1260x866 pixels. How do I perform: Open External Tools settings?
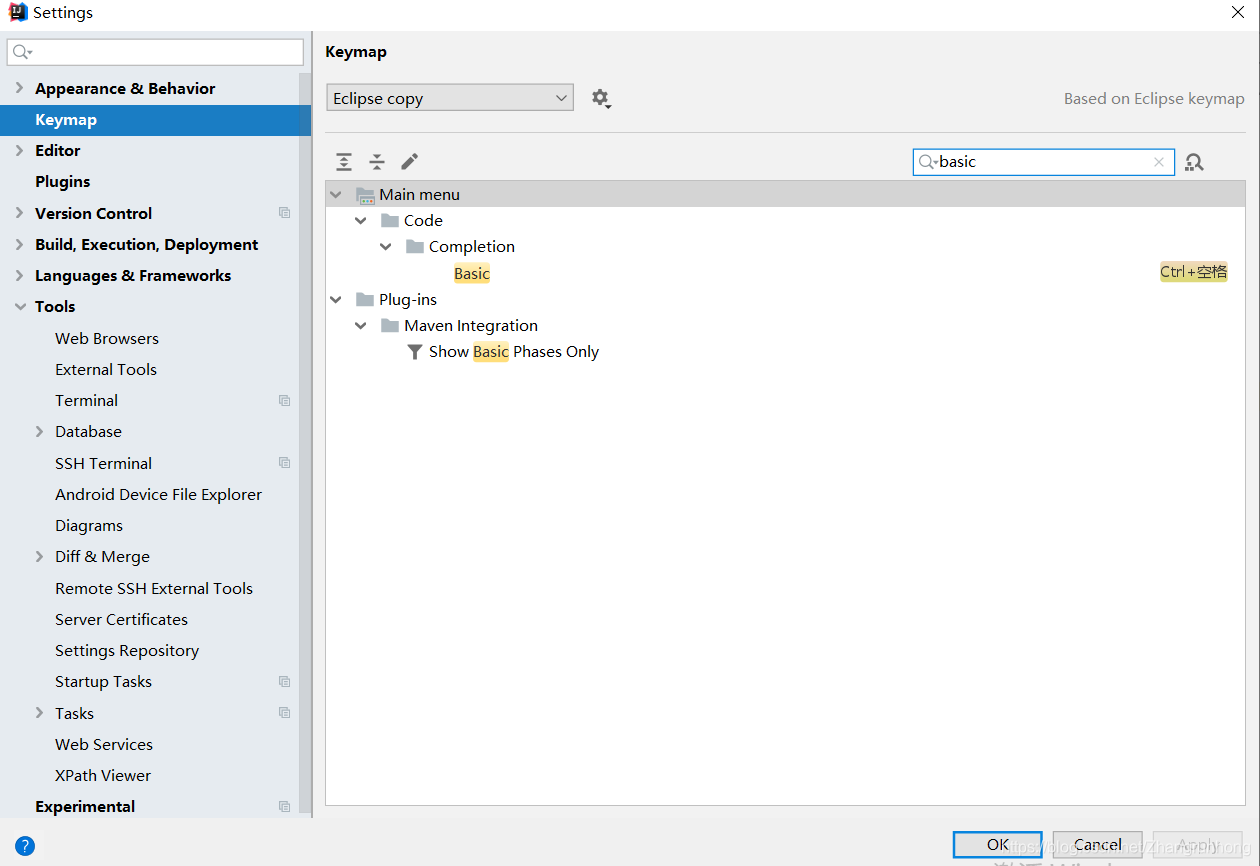106,369
